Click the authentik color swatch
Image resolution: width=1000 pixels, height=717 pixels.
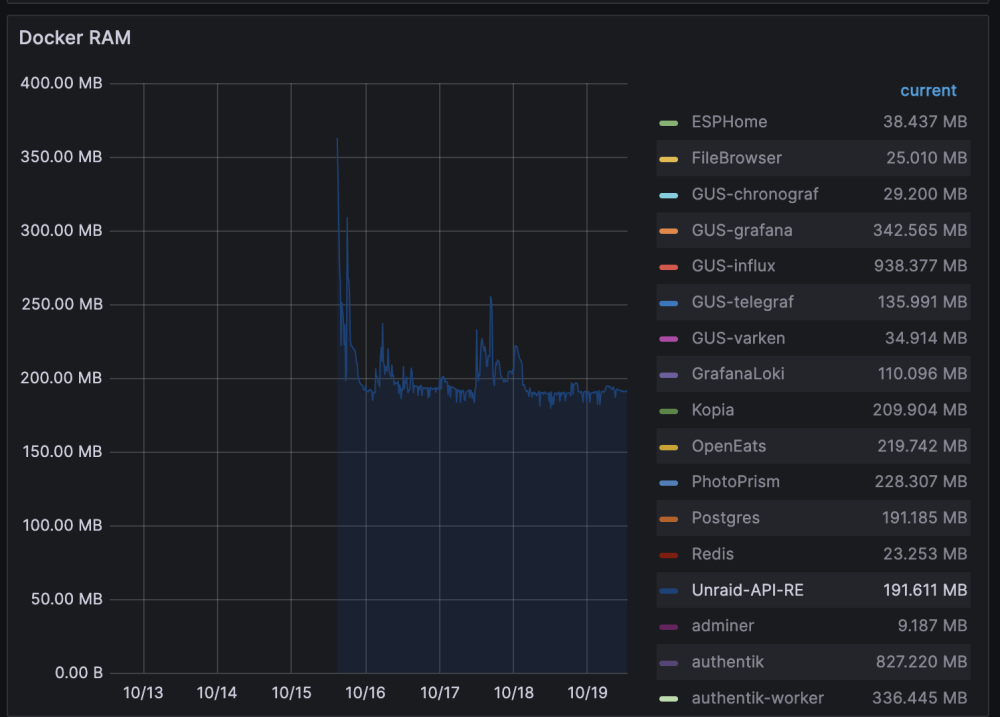668,663
